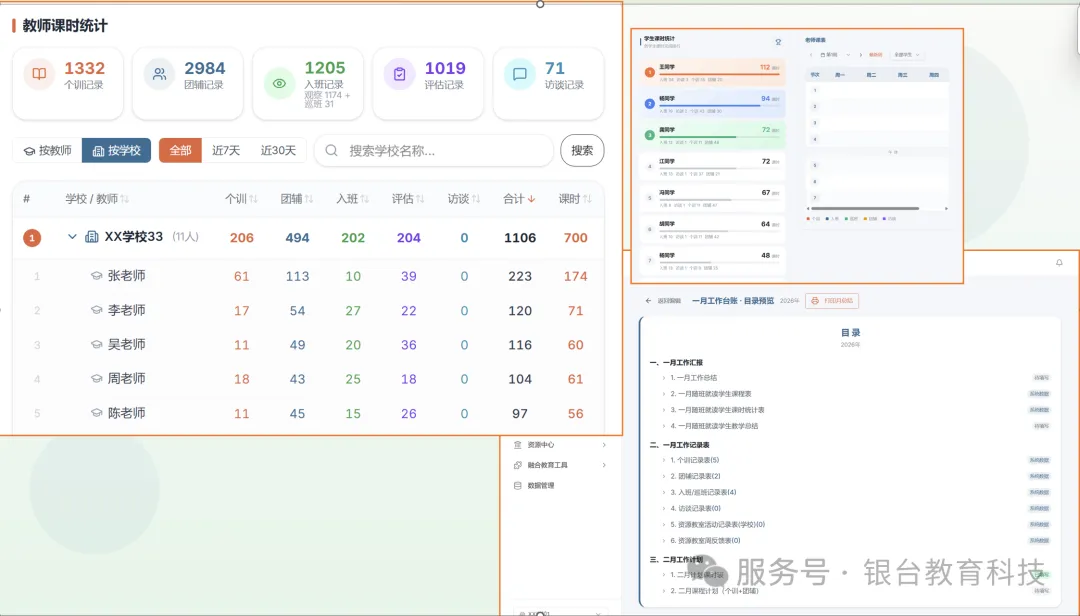Open the 全部学生 dropdown in the timetable panel

click(x=906, y=54)
